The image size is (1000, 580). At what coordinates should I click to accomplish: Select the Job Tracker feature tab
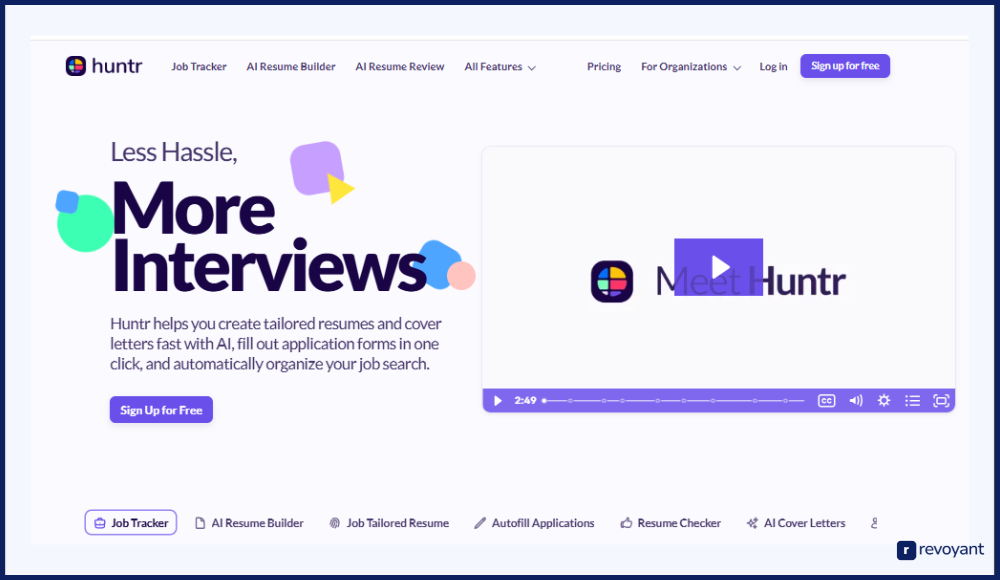[x=131, y=523]
